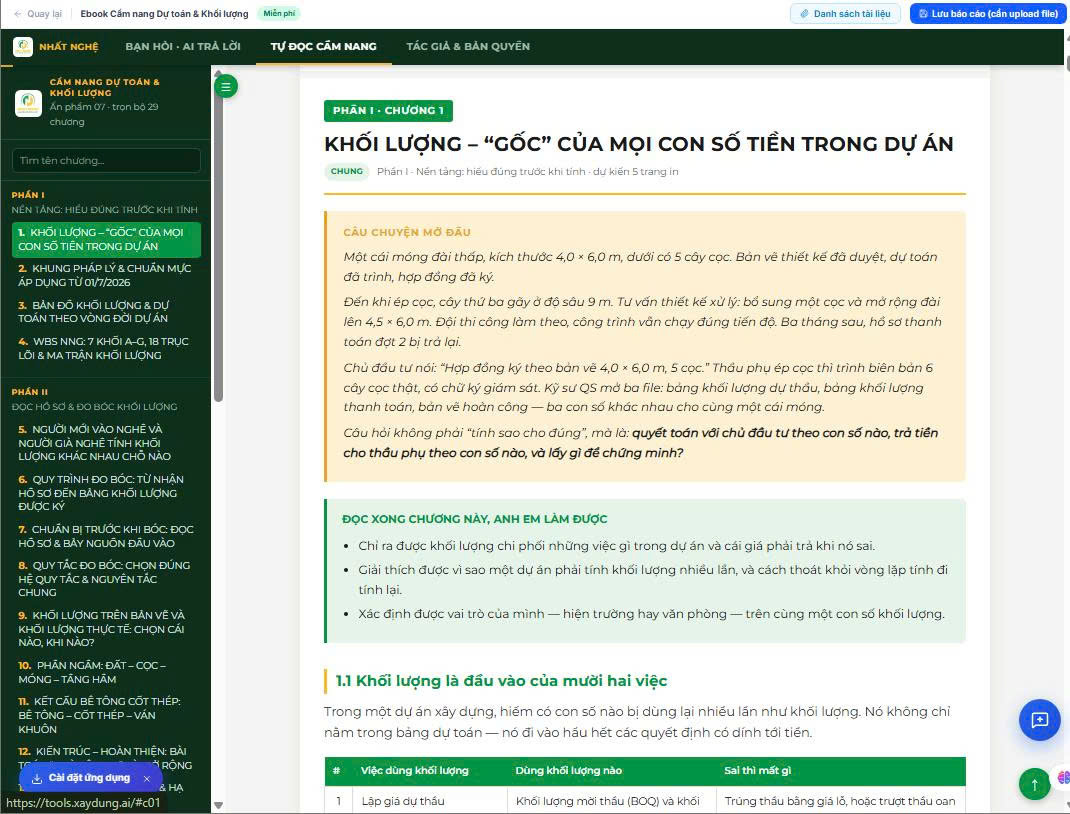Screen dimensions: 1070x814
Task: Open chapter 1 Khối lượng – Gốc của mọi con số
Action: 106,239
